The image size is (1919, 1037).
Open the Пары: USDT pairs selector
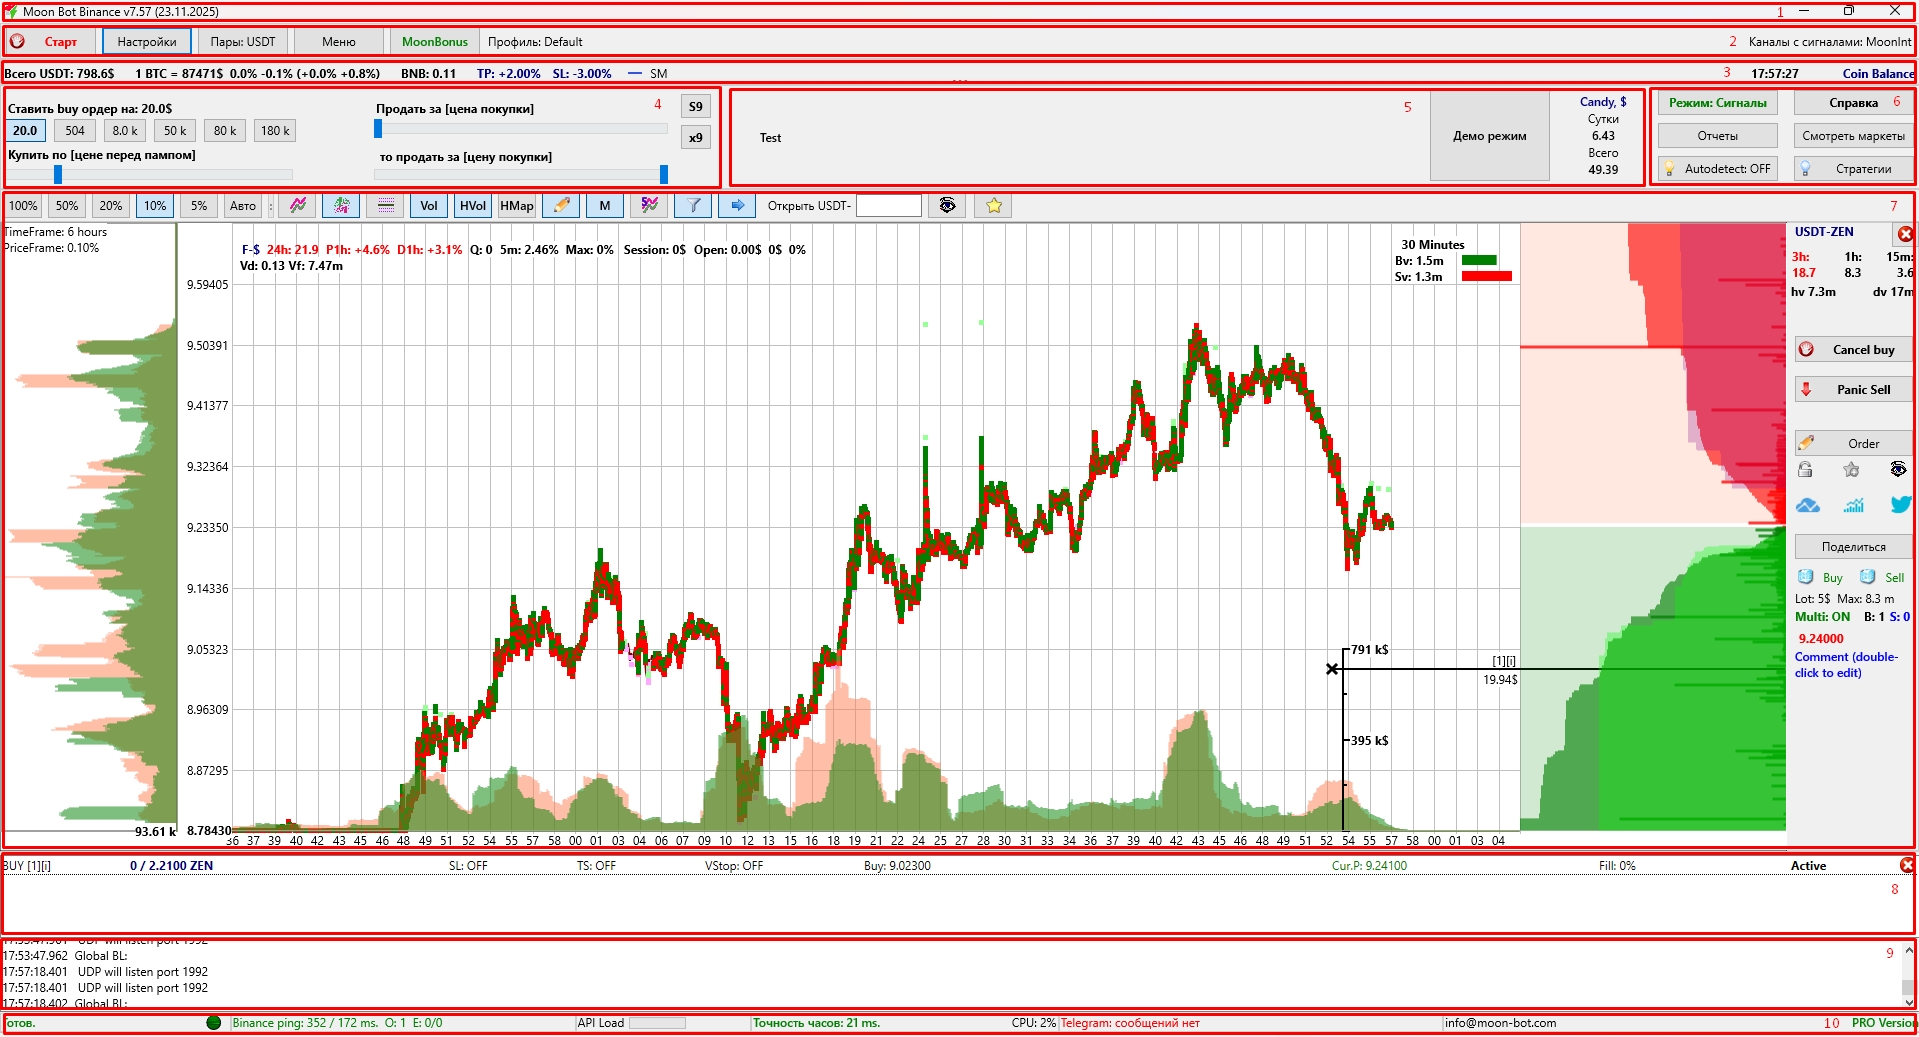click(243, 42)
